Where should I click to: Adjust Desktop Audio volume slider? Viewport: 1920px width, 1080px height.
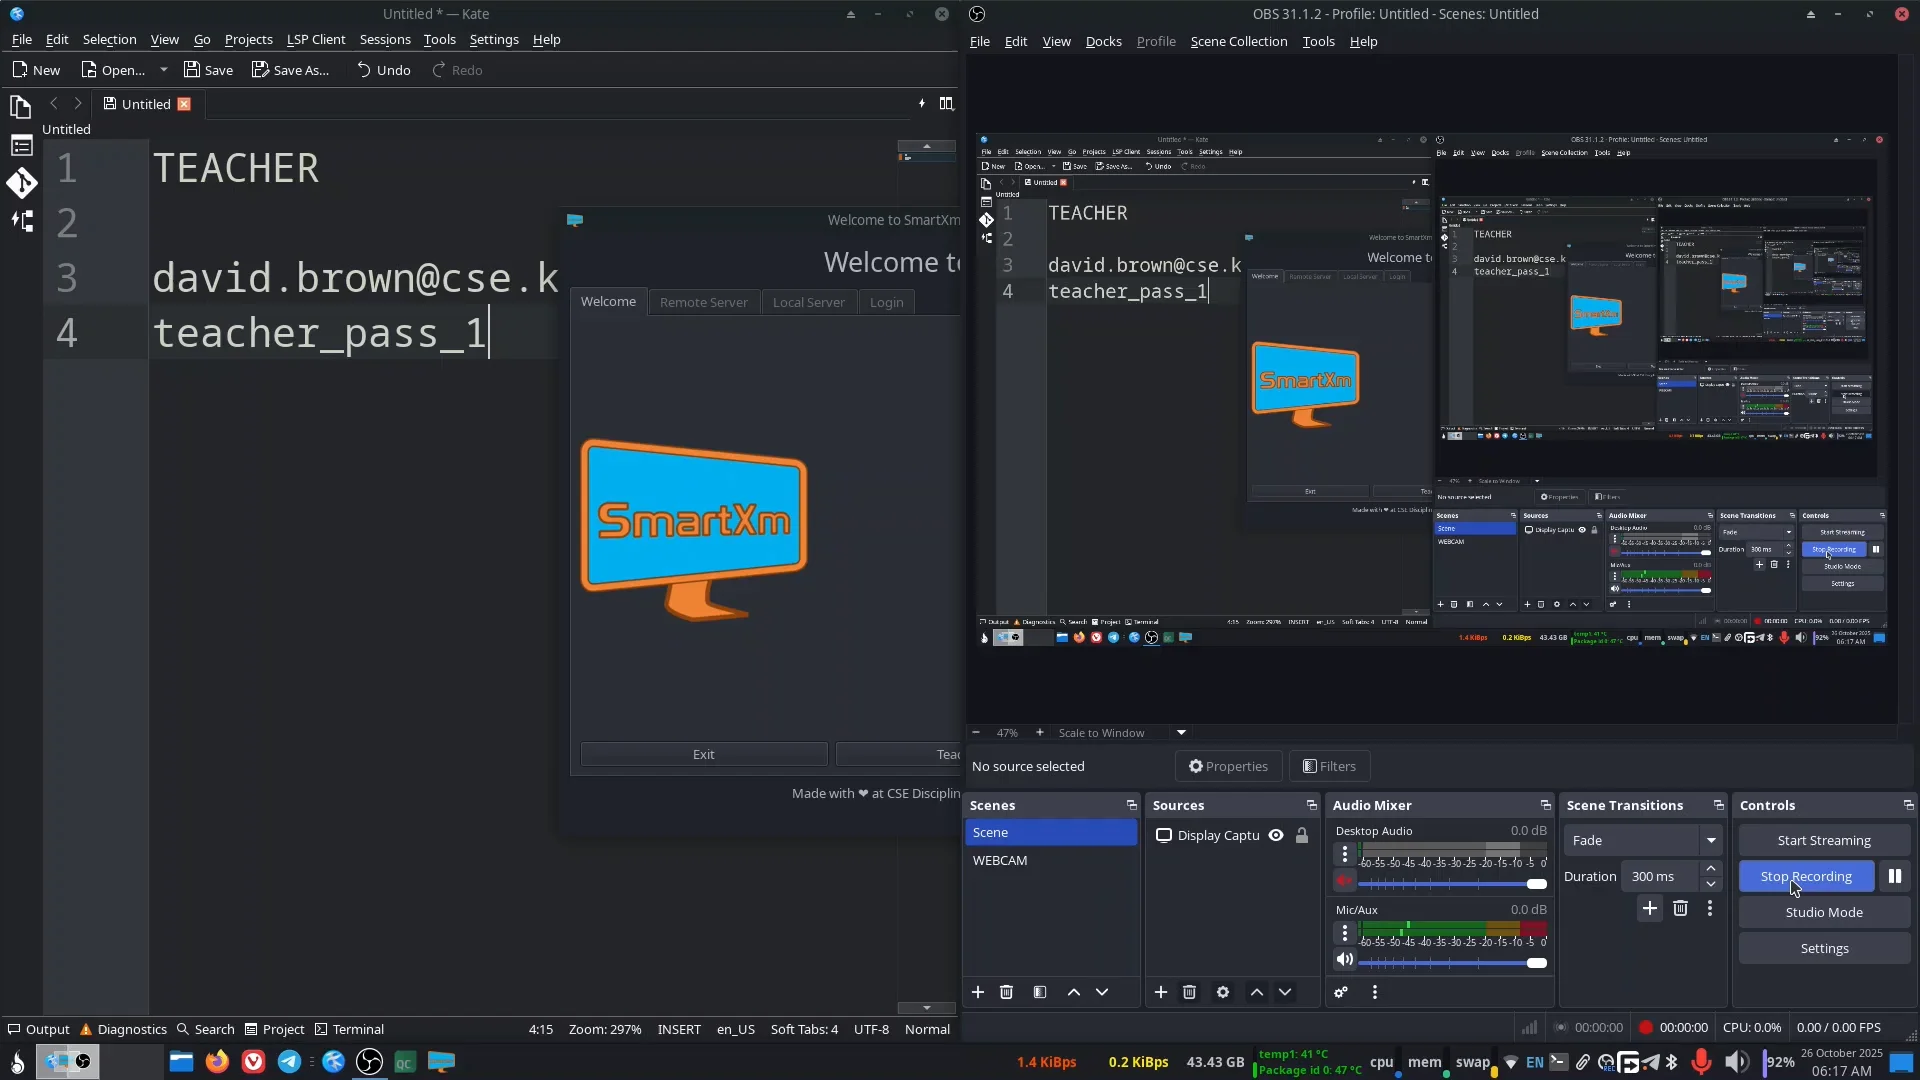[x=1452, y=884]
